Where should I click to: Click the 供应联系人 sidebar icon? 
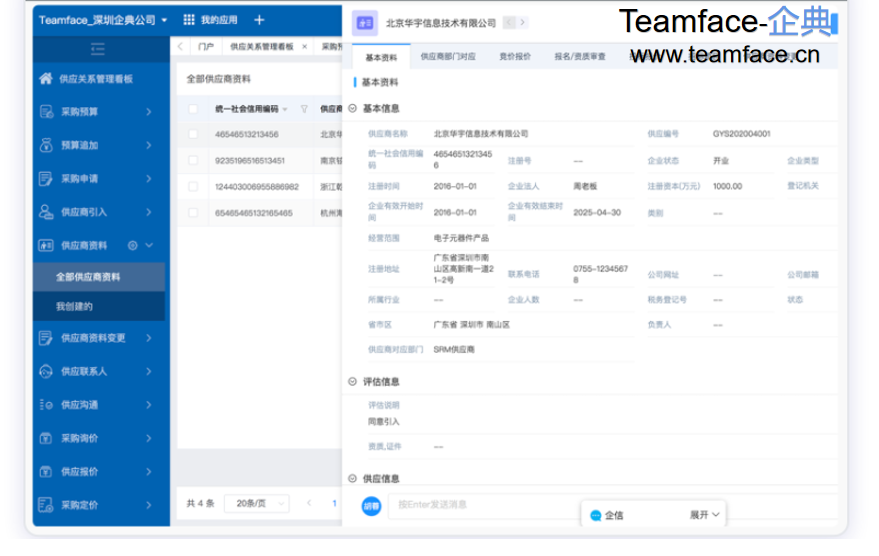pos(46,371)
